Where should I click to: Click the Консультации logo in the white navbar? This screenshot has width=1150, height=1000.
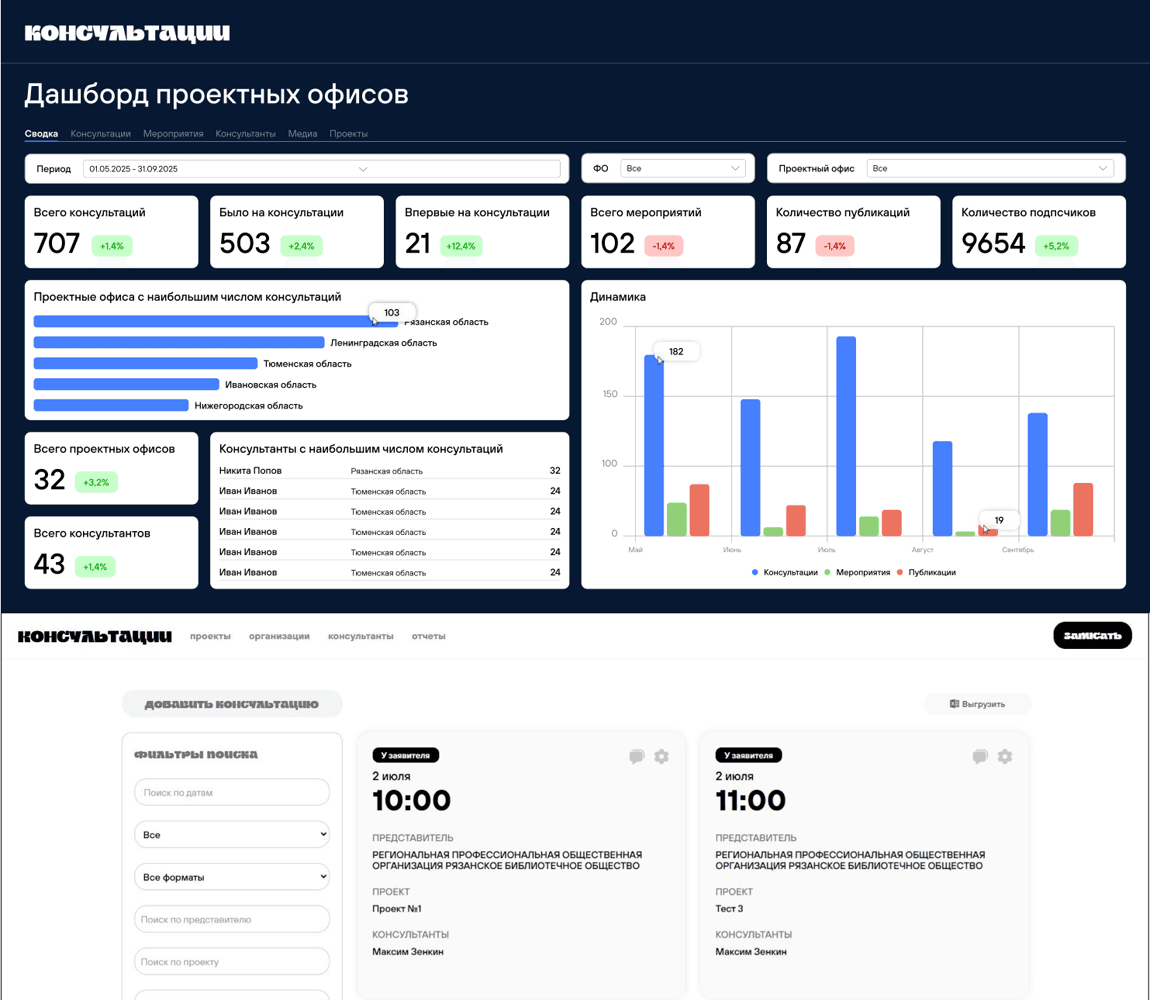coord(95,636)
